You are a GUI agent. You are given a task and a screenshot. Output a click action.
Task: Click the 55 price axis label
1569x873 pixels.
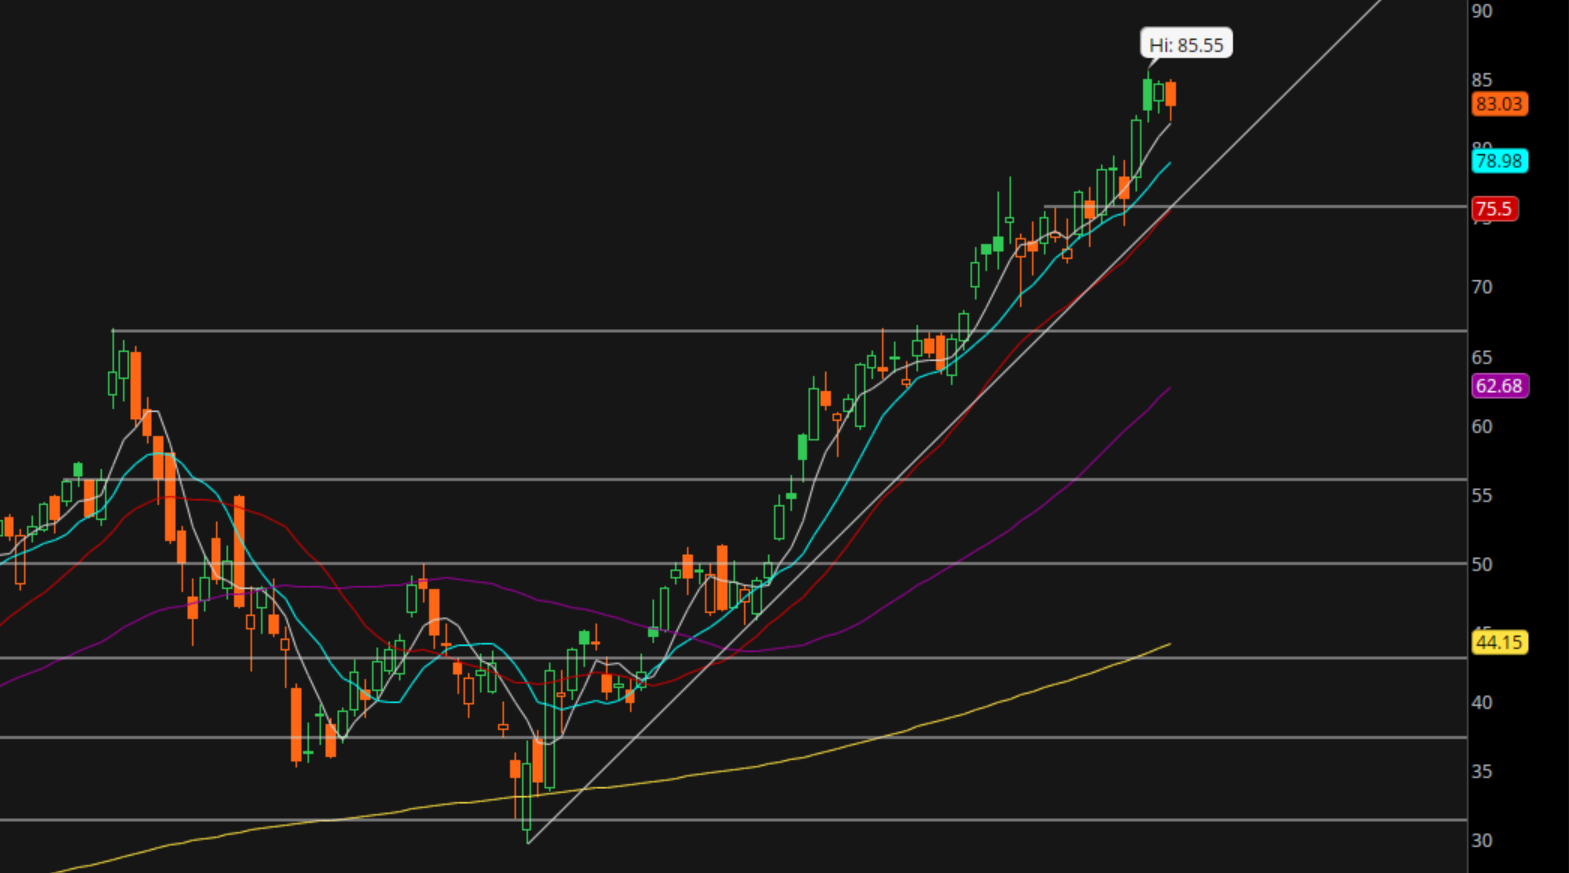1482,496
